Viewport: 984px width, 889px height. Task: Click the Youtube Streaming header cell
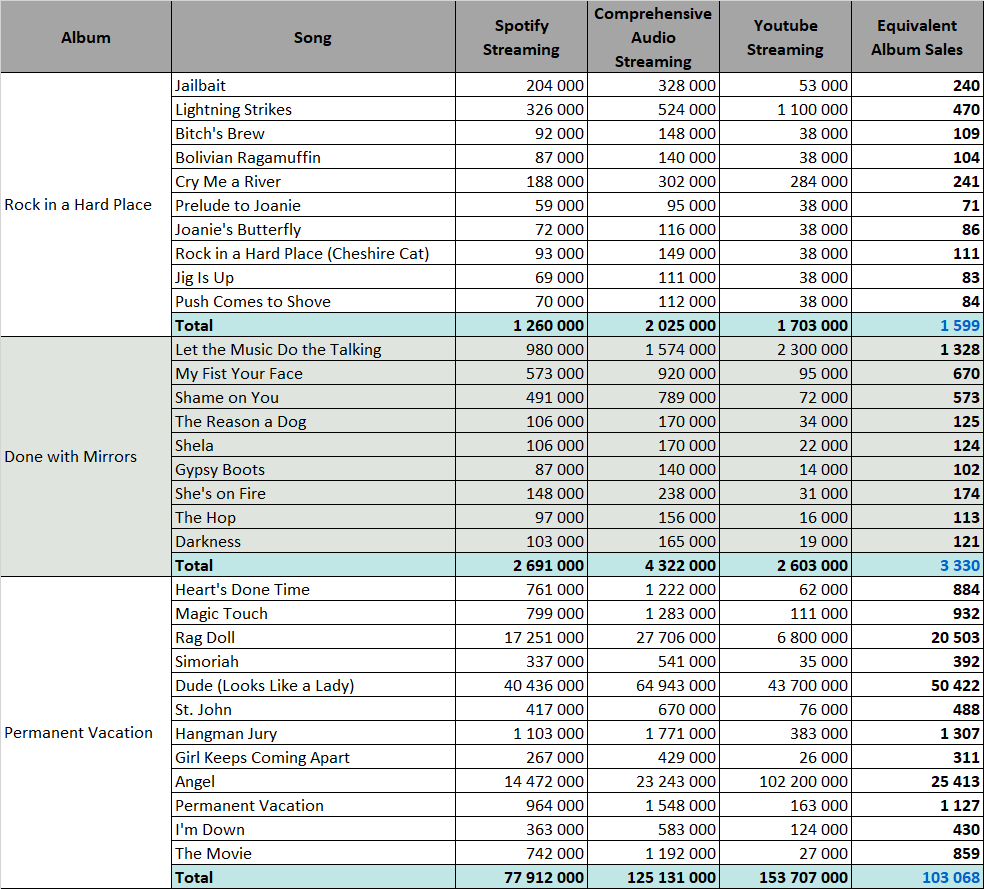tap(785, 37)
